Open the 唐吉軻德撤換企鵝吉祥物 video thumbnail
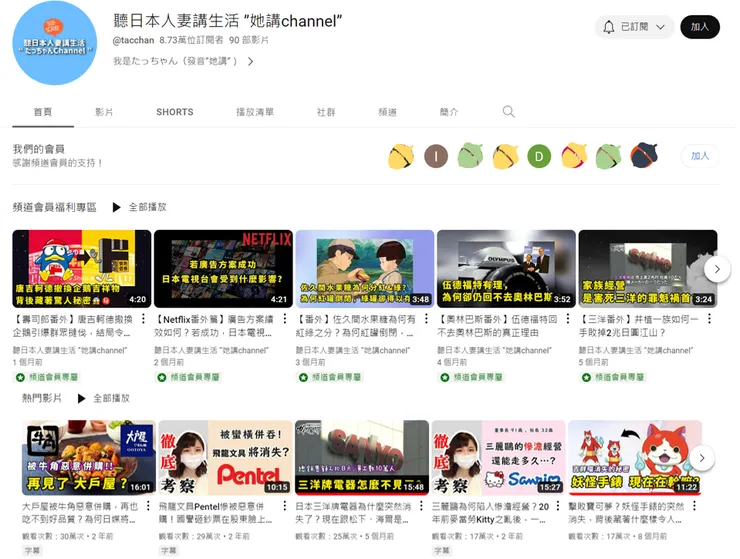 click(82, 269)
